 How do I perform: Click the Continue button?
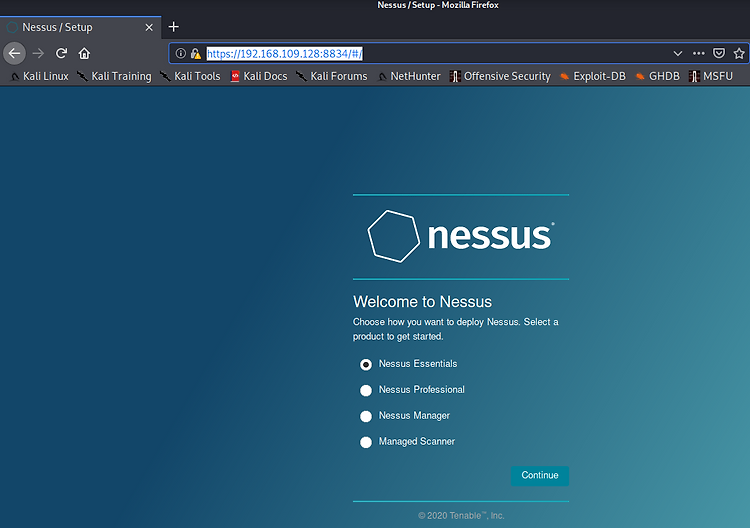click(540, 475)
